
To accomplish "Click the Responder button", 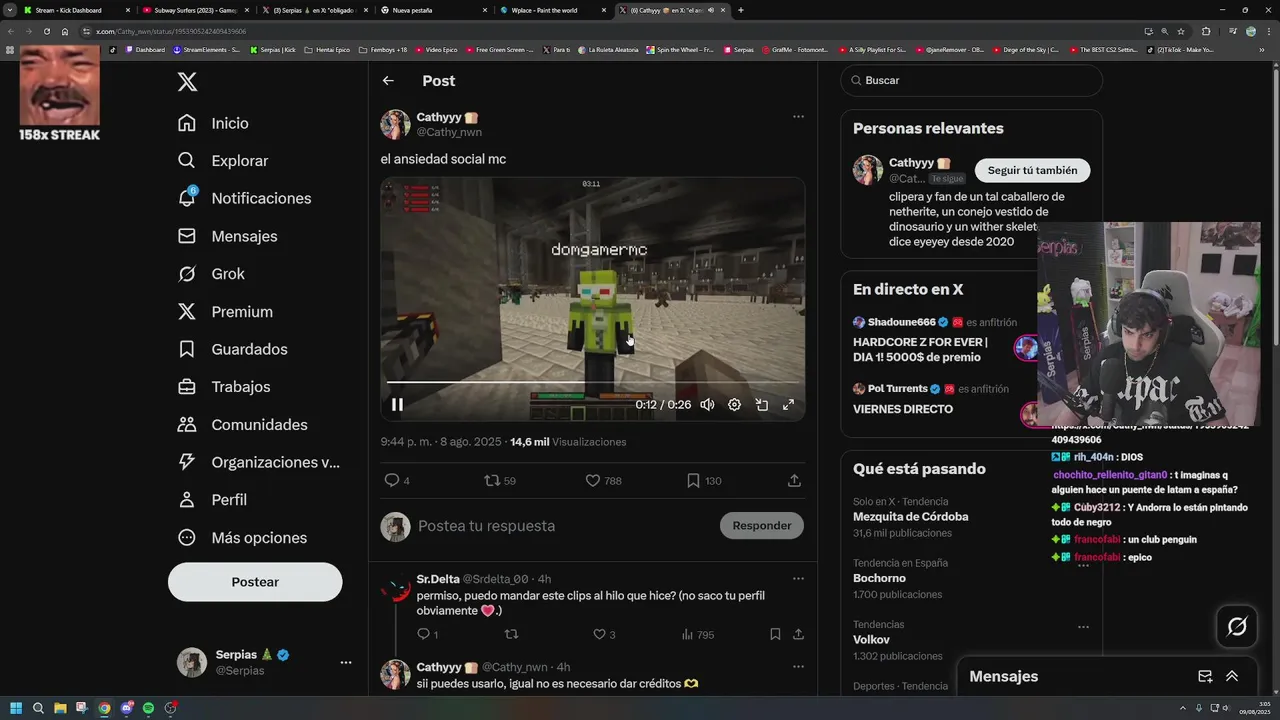I will [762, 526].
